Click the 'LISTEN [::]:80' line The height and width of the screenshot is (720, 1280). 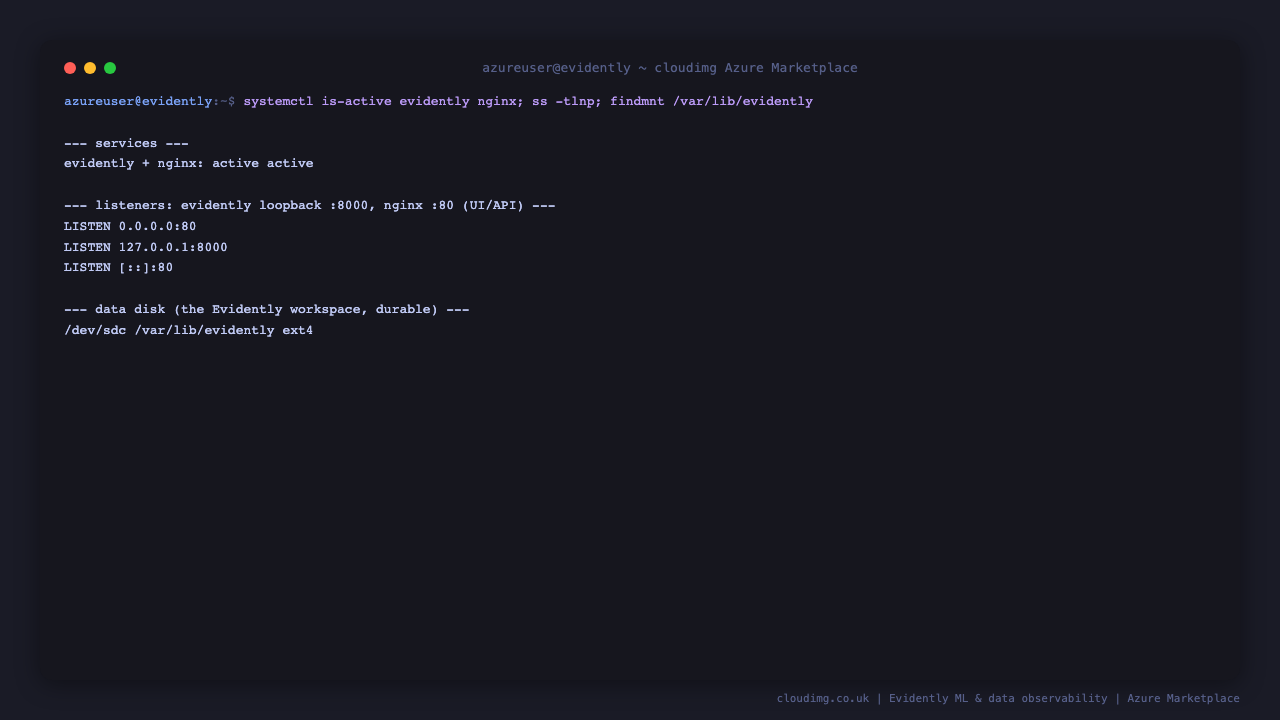click(x=119, y=267)
